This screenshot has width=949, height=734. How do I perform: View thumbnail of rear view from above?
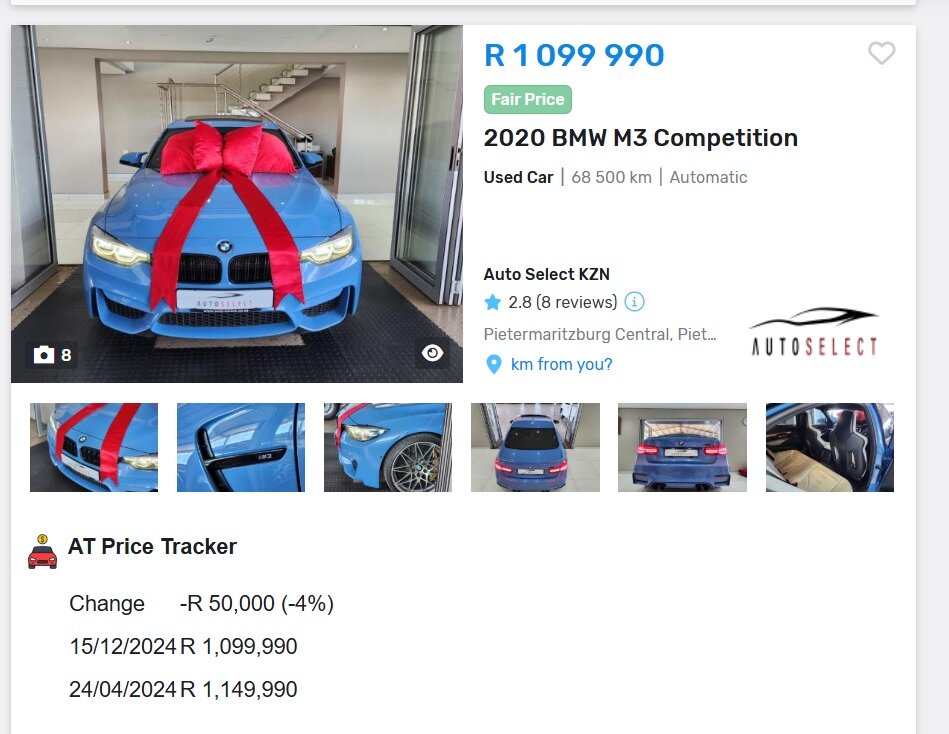[536, 447]
